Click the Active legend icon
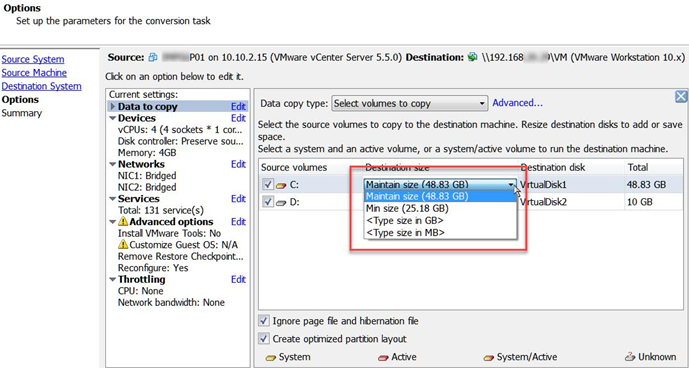 coord(384,357)
